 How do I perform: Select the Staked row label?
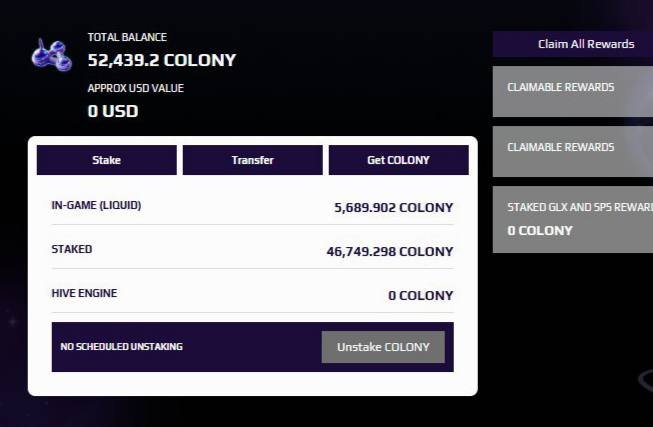tap(72, 249)
